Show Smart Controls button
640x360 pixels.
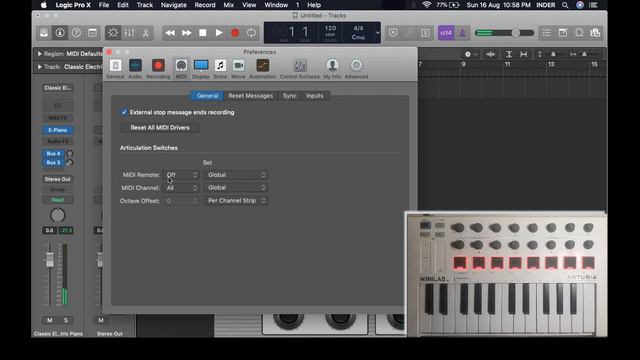pos(113,33)
